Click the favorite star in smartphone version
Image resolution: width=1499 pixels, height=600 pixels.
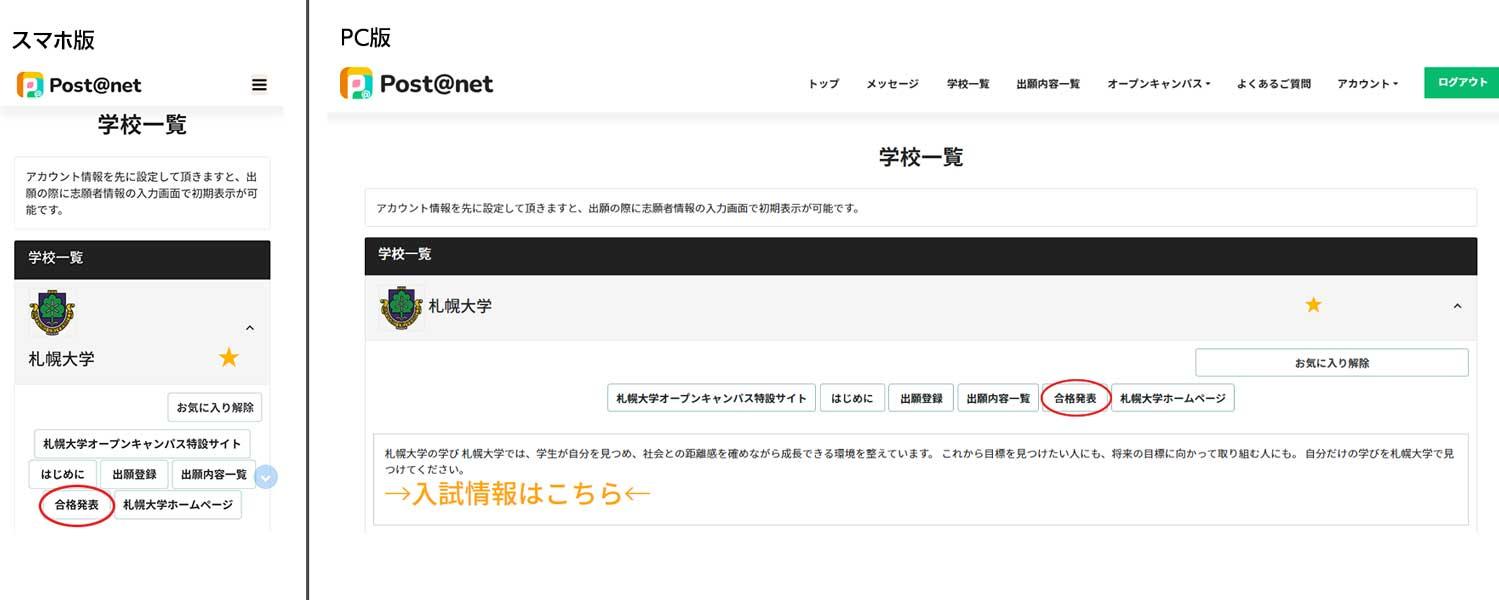point(229,357)
